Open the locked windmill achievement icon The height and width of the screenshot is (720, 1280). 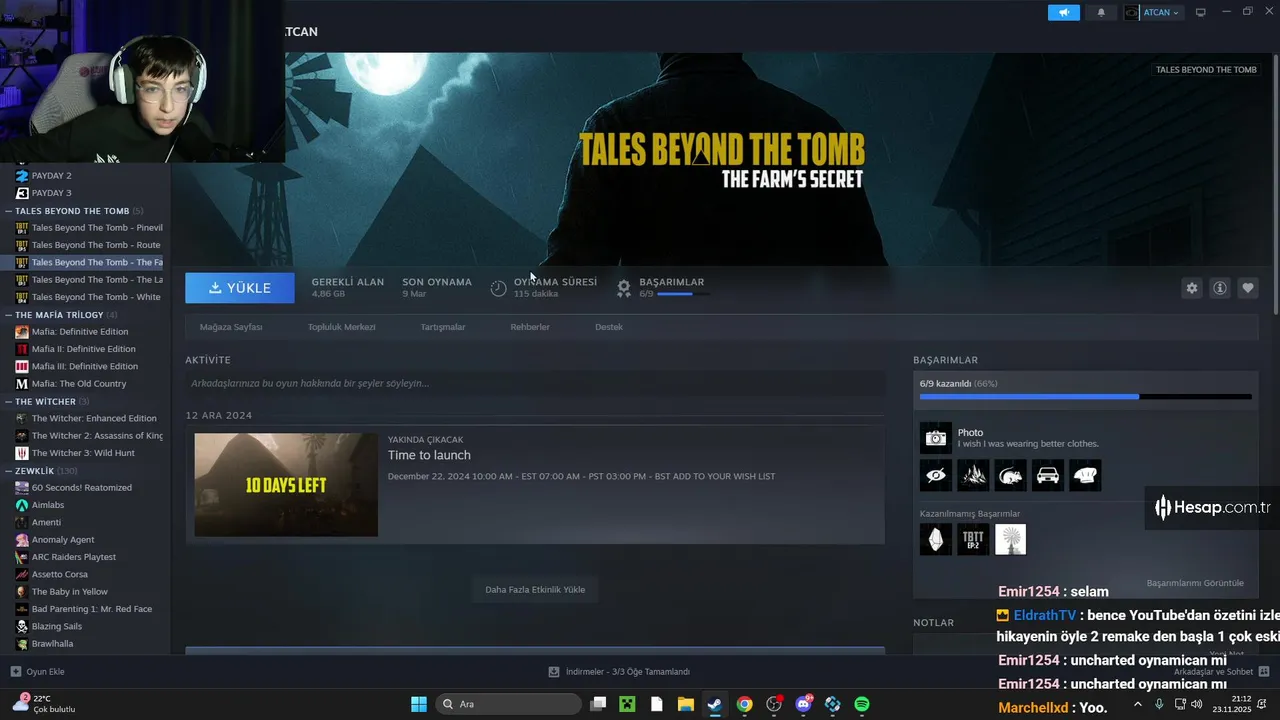(x=1010, y=539)
